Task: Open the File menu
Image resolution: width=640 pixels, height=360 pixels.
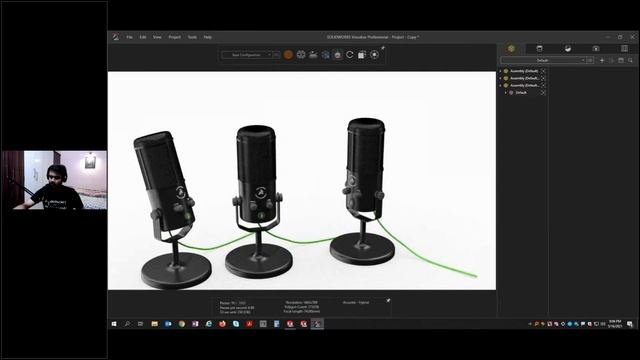Action: click(129, 37)
